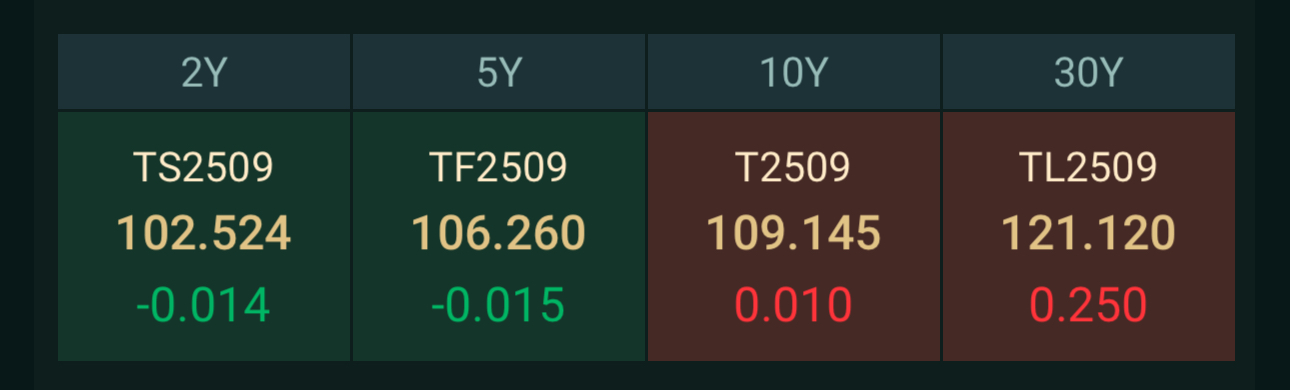
Task: Pick the red tile under 30Y header
Action: tap(1089, 236)
